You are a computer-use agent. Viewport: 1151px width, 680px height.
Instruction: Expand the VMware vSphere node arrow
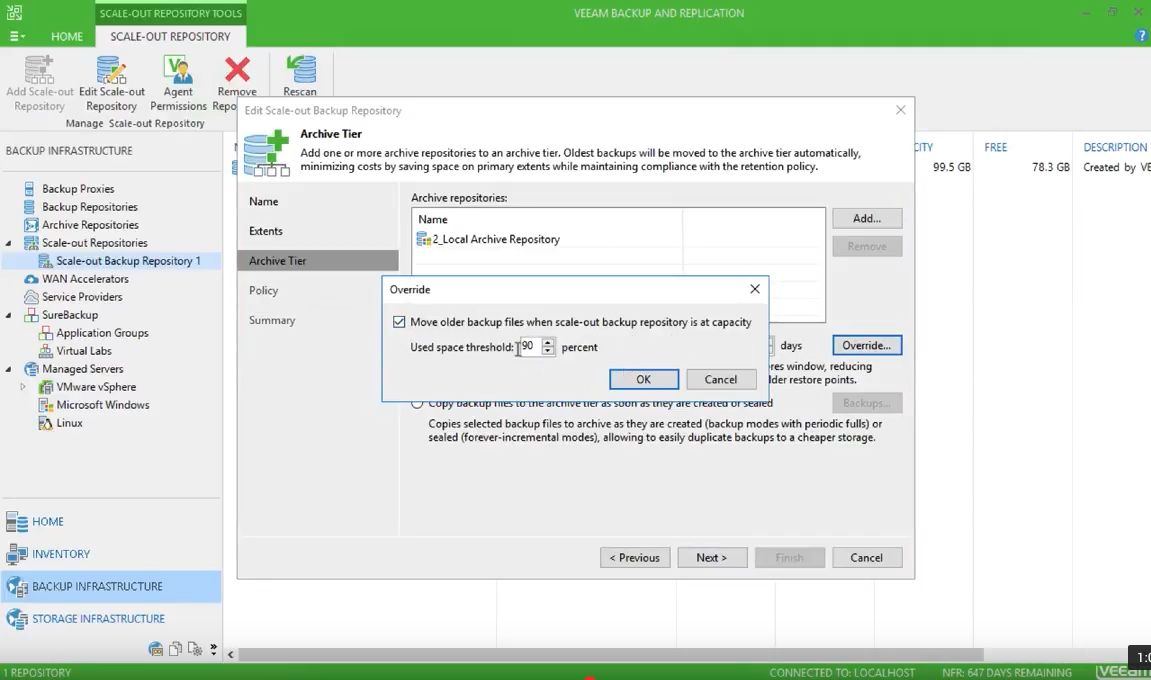23,386
